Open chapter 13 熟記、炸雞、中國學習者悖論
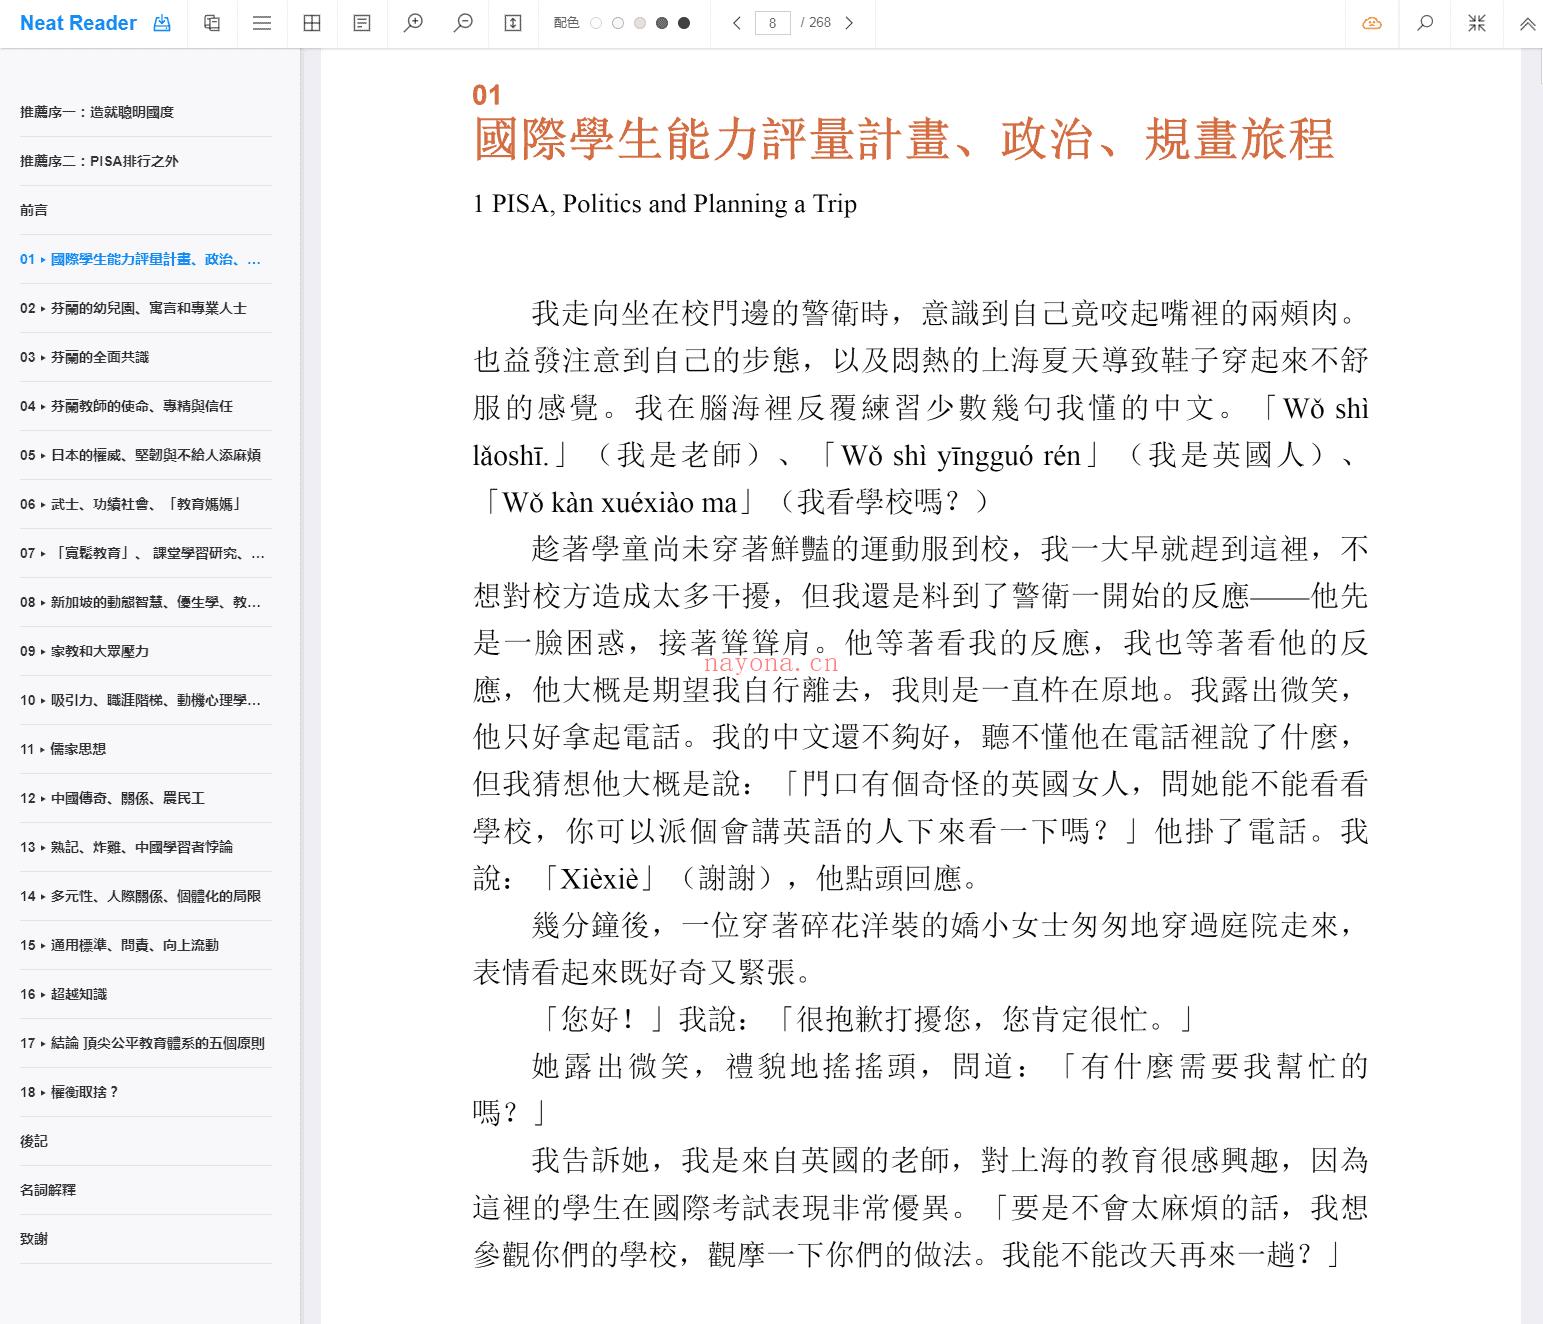Image resolution: width=1543 pixels, height=1324 pixels. tap(126, 847)
